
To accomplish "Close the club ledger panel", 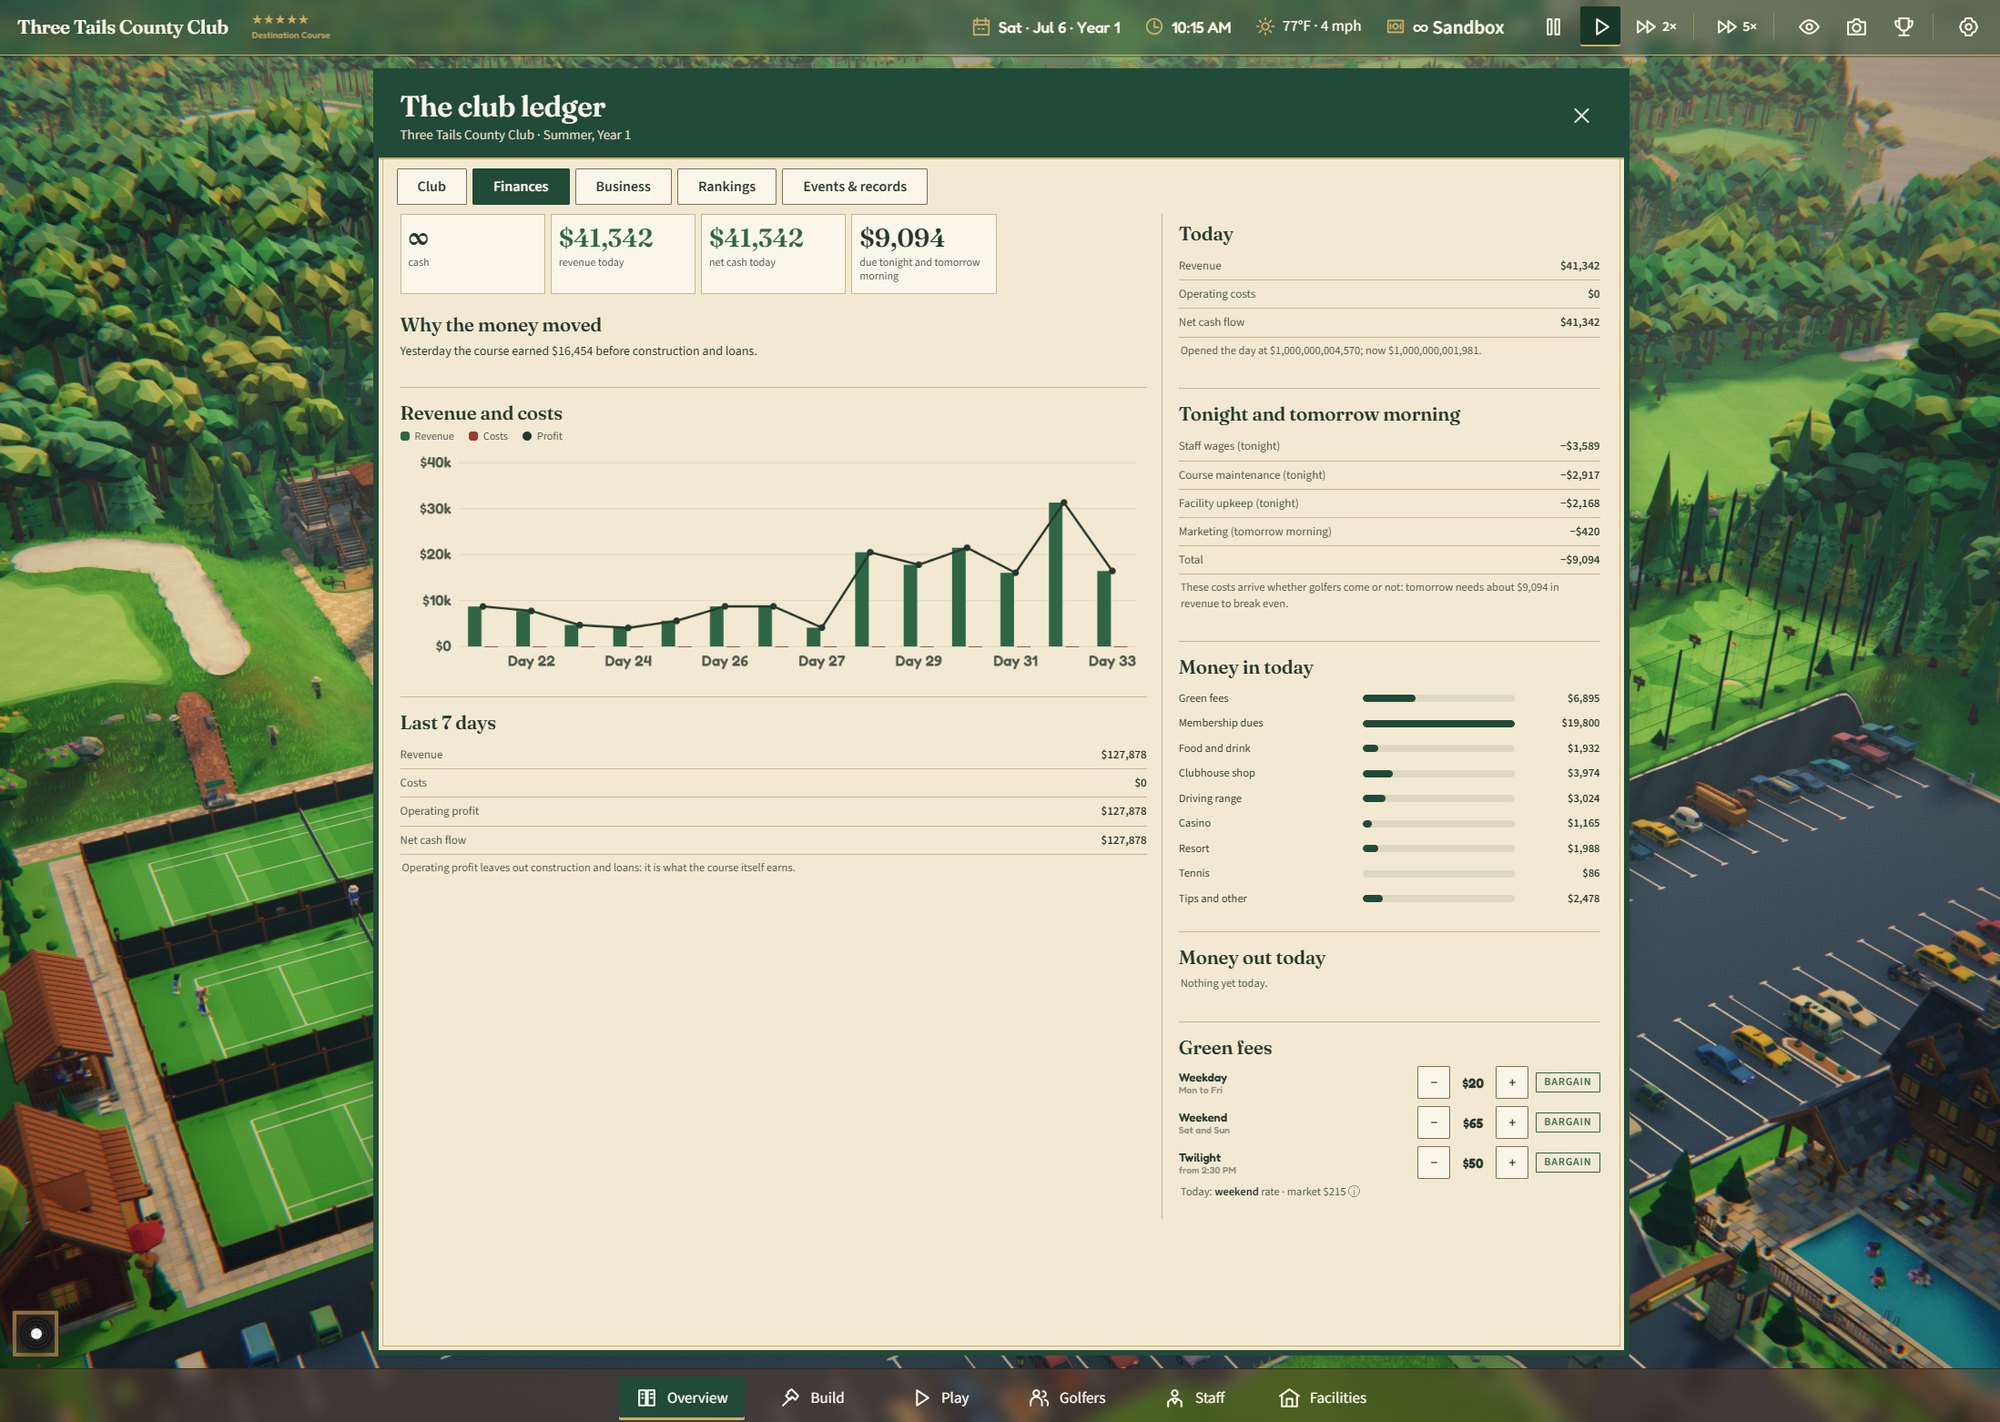I will click(1581, 116).
